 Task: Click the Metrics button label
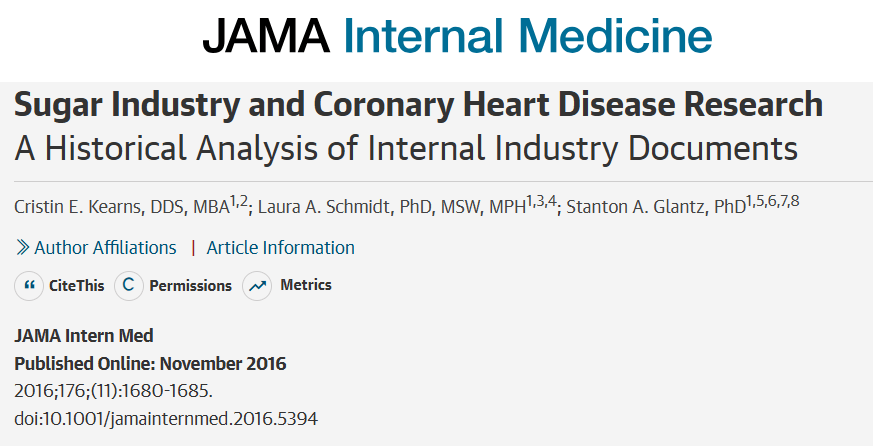(x=305, y=286)
